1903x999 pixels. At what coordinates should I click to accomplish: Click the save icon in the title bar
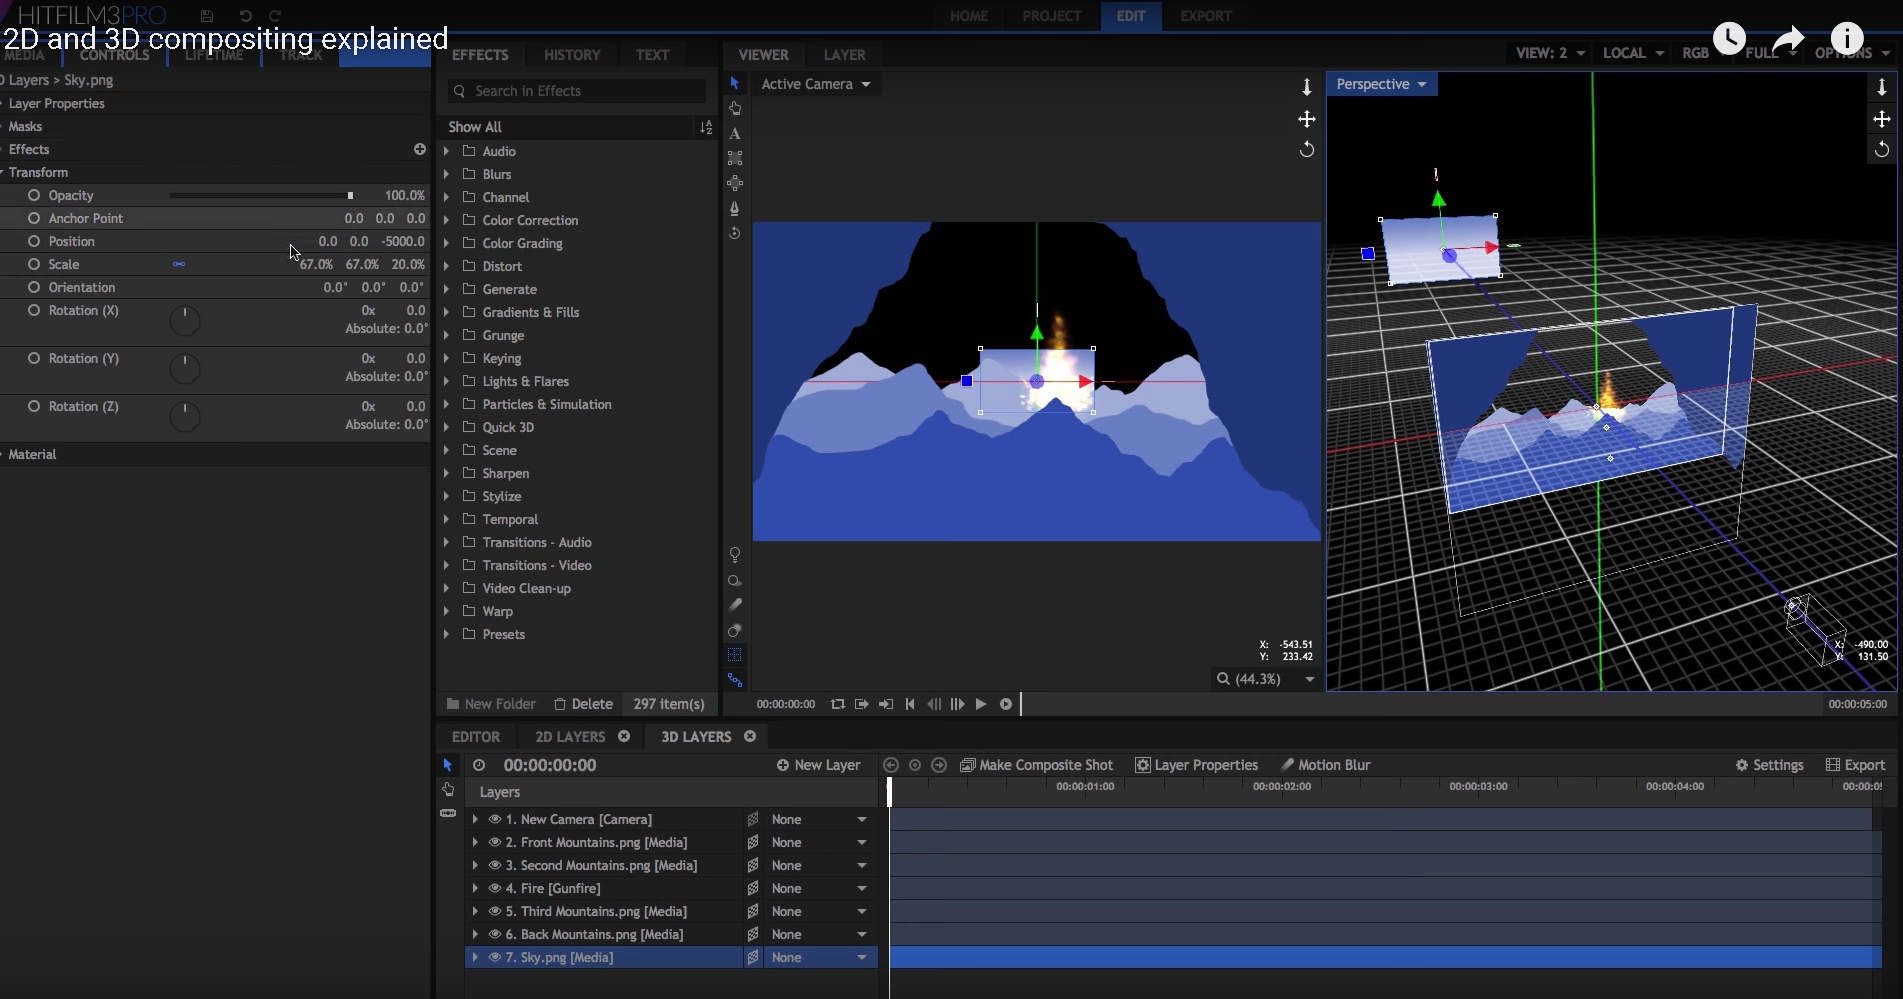point(207,16)
